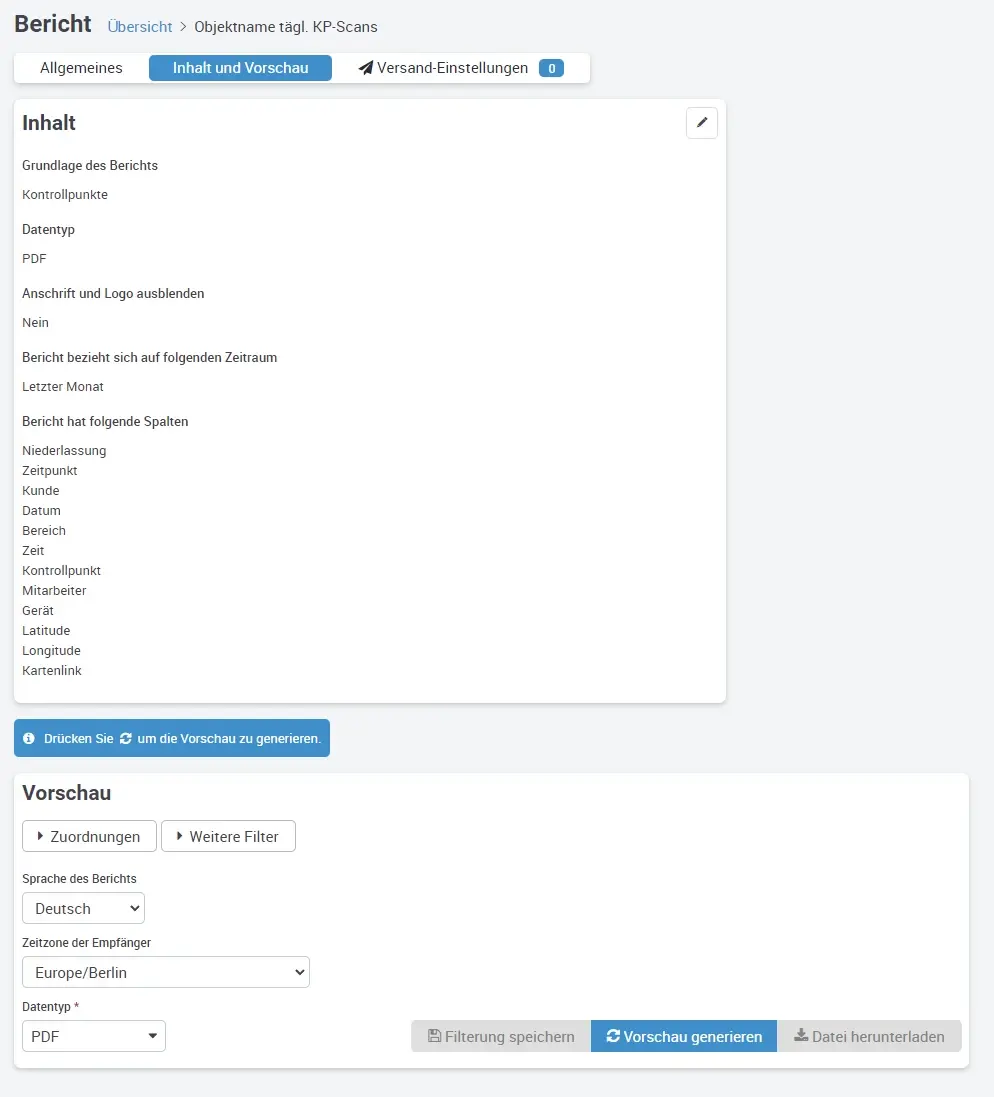Expand the Zuordnungen section
The image size is (994, 1097).
point(88,836)
